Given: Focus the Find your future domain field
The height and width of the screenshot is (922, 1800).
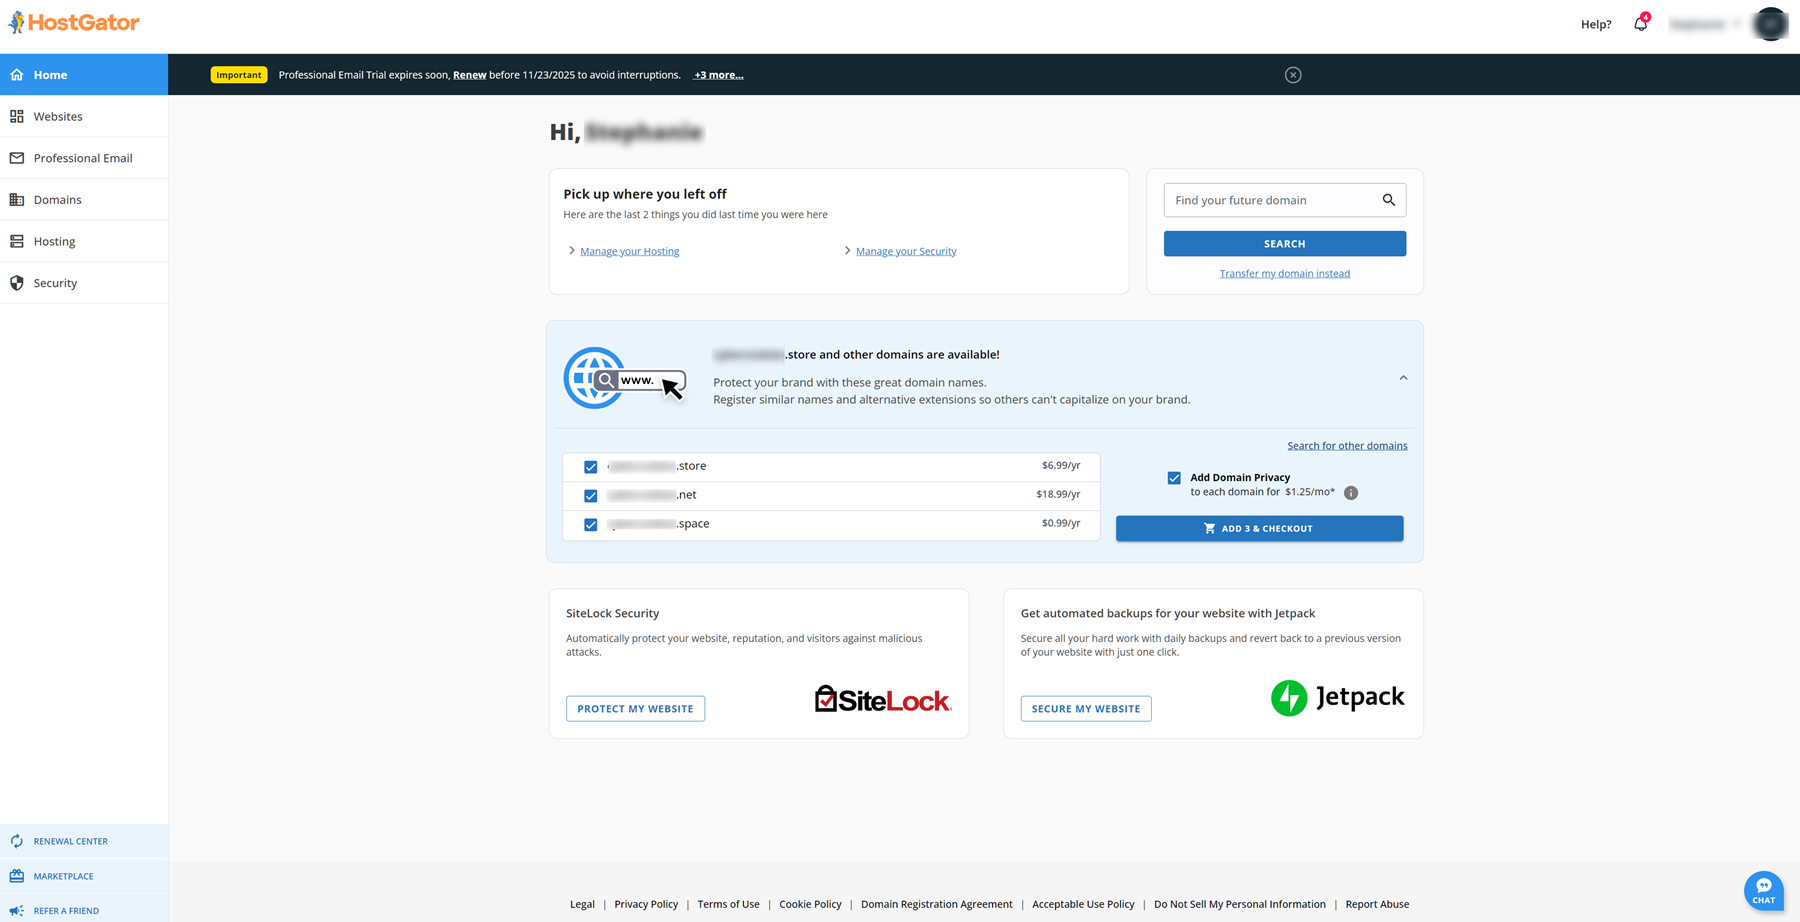Looking at the screenshot, I should click(1270, 200).
